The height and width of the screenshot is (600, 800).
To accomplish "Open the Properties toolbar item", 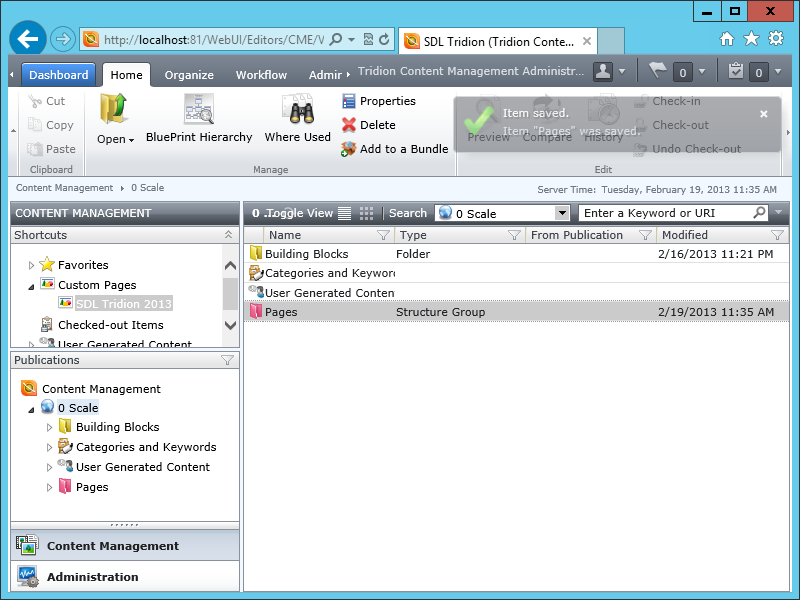I will (x=378, y=101).
